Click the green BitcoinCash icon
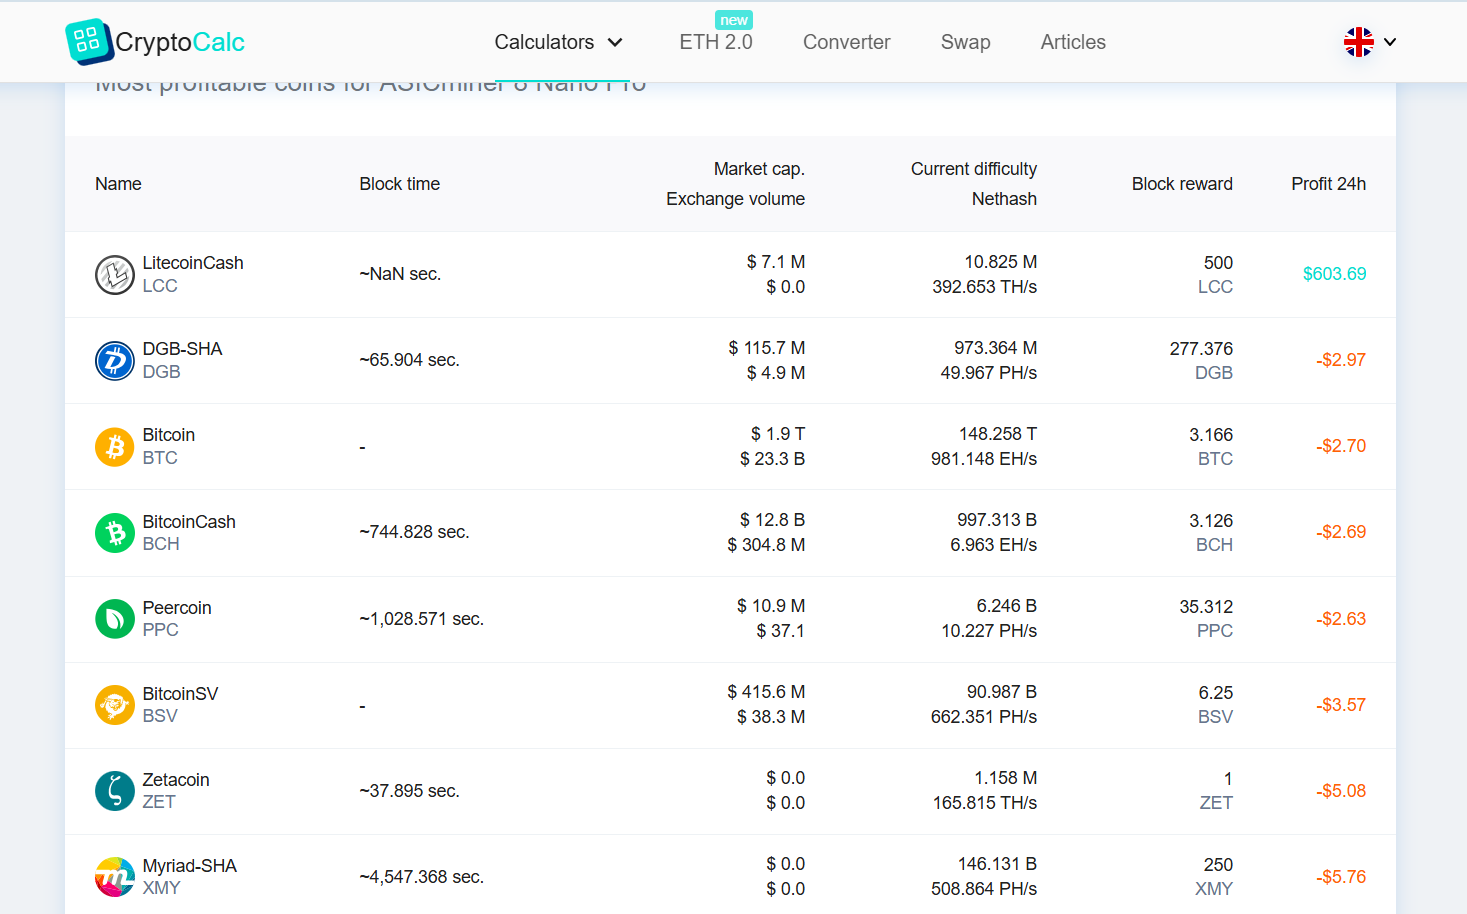 114,533
